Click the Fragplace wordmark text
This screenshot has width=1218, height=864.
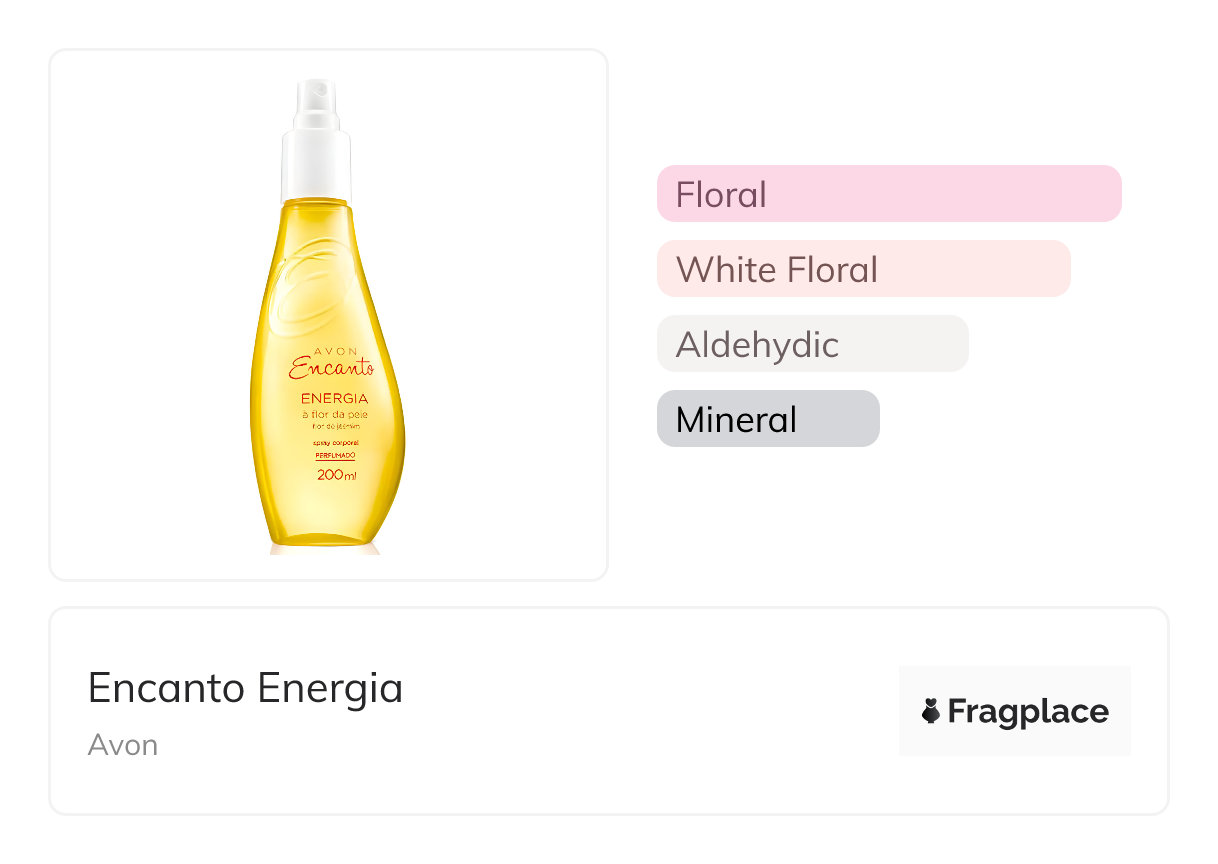[1027, 712]
